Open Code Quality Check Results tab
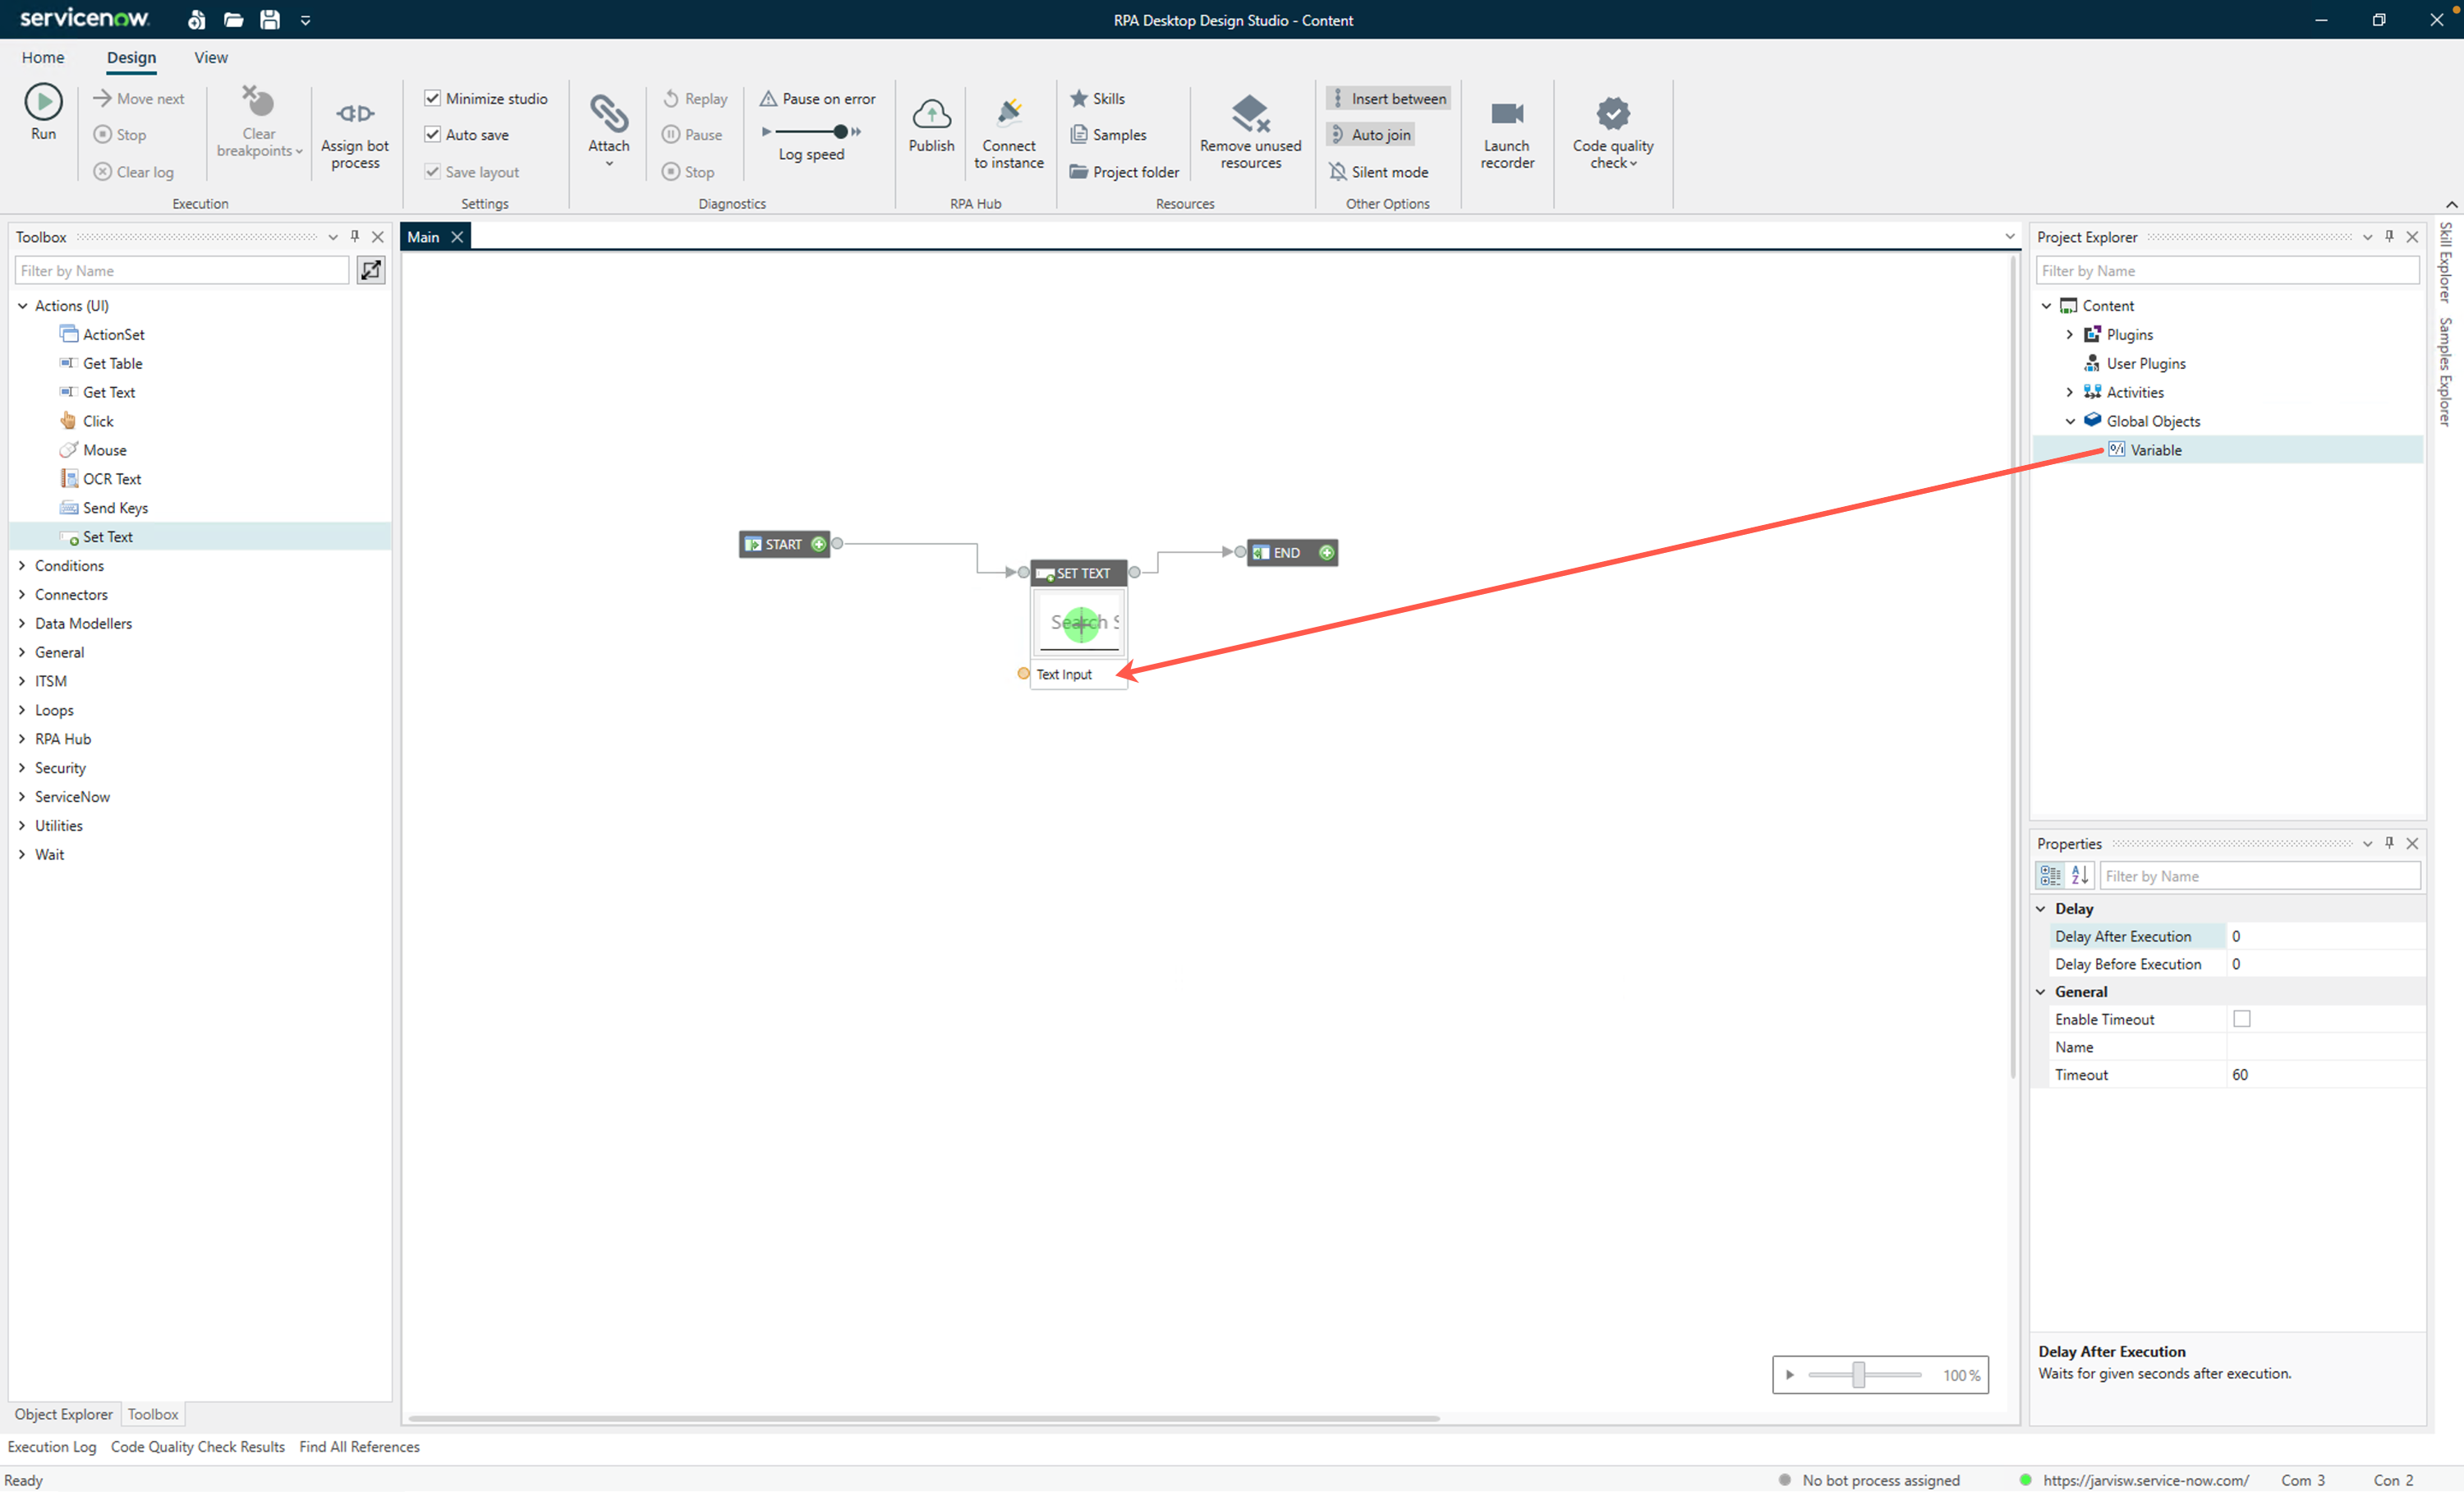Screen dimensions: 2464x1492 point(198,1447)
